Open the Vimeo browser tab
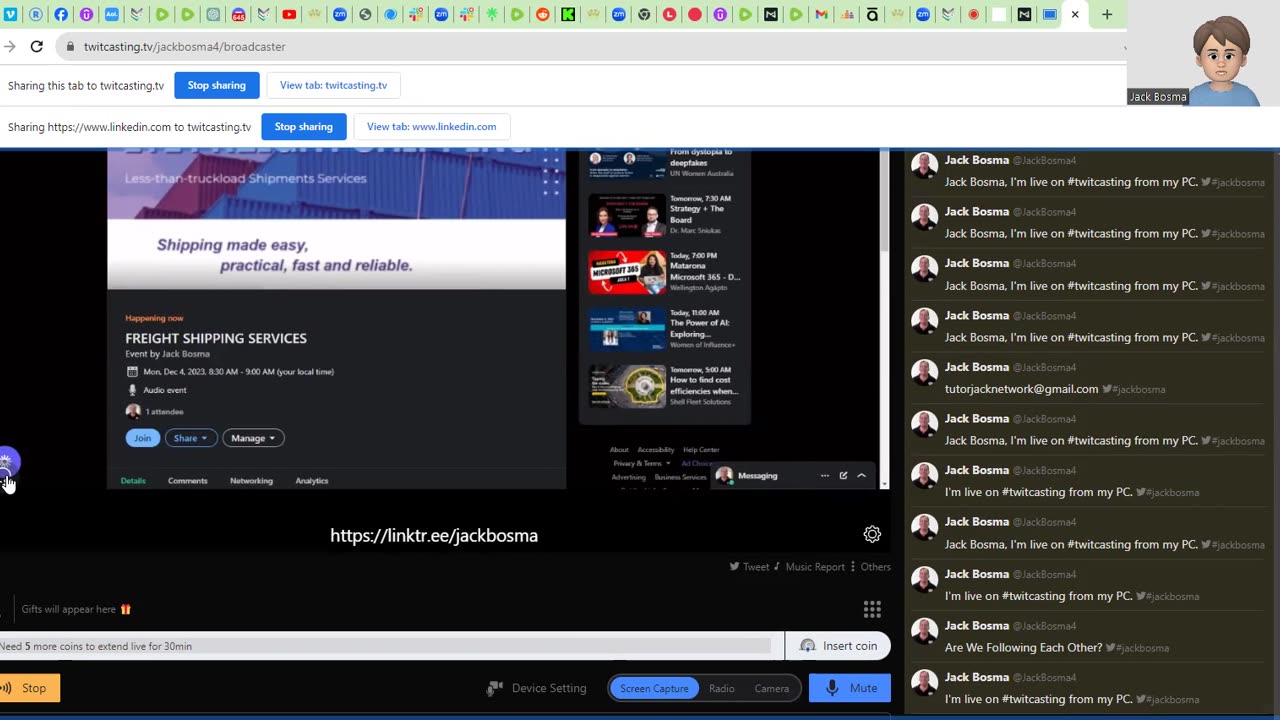Viewport: 1280px width, 720px height. point(10,15)
